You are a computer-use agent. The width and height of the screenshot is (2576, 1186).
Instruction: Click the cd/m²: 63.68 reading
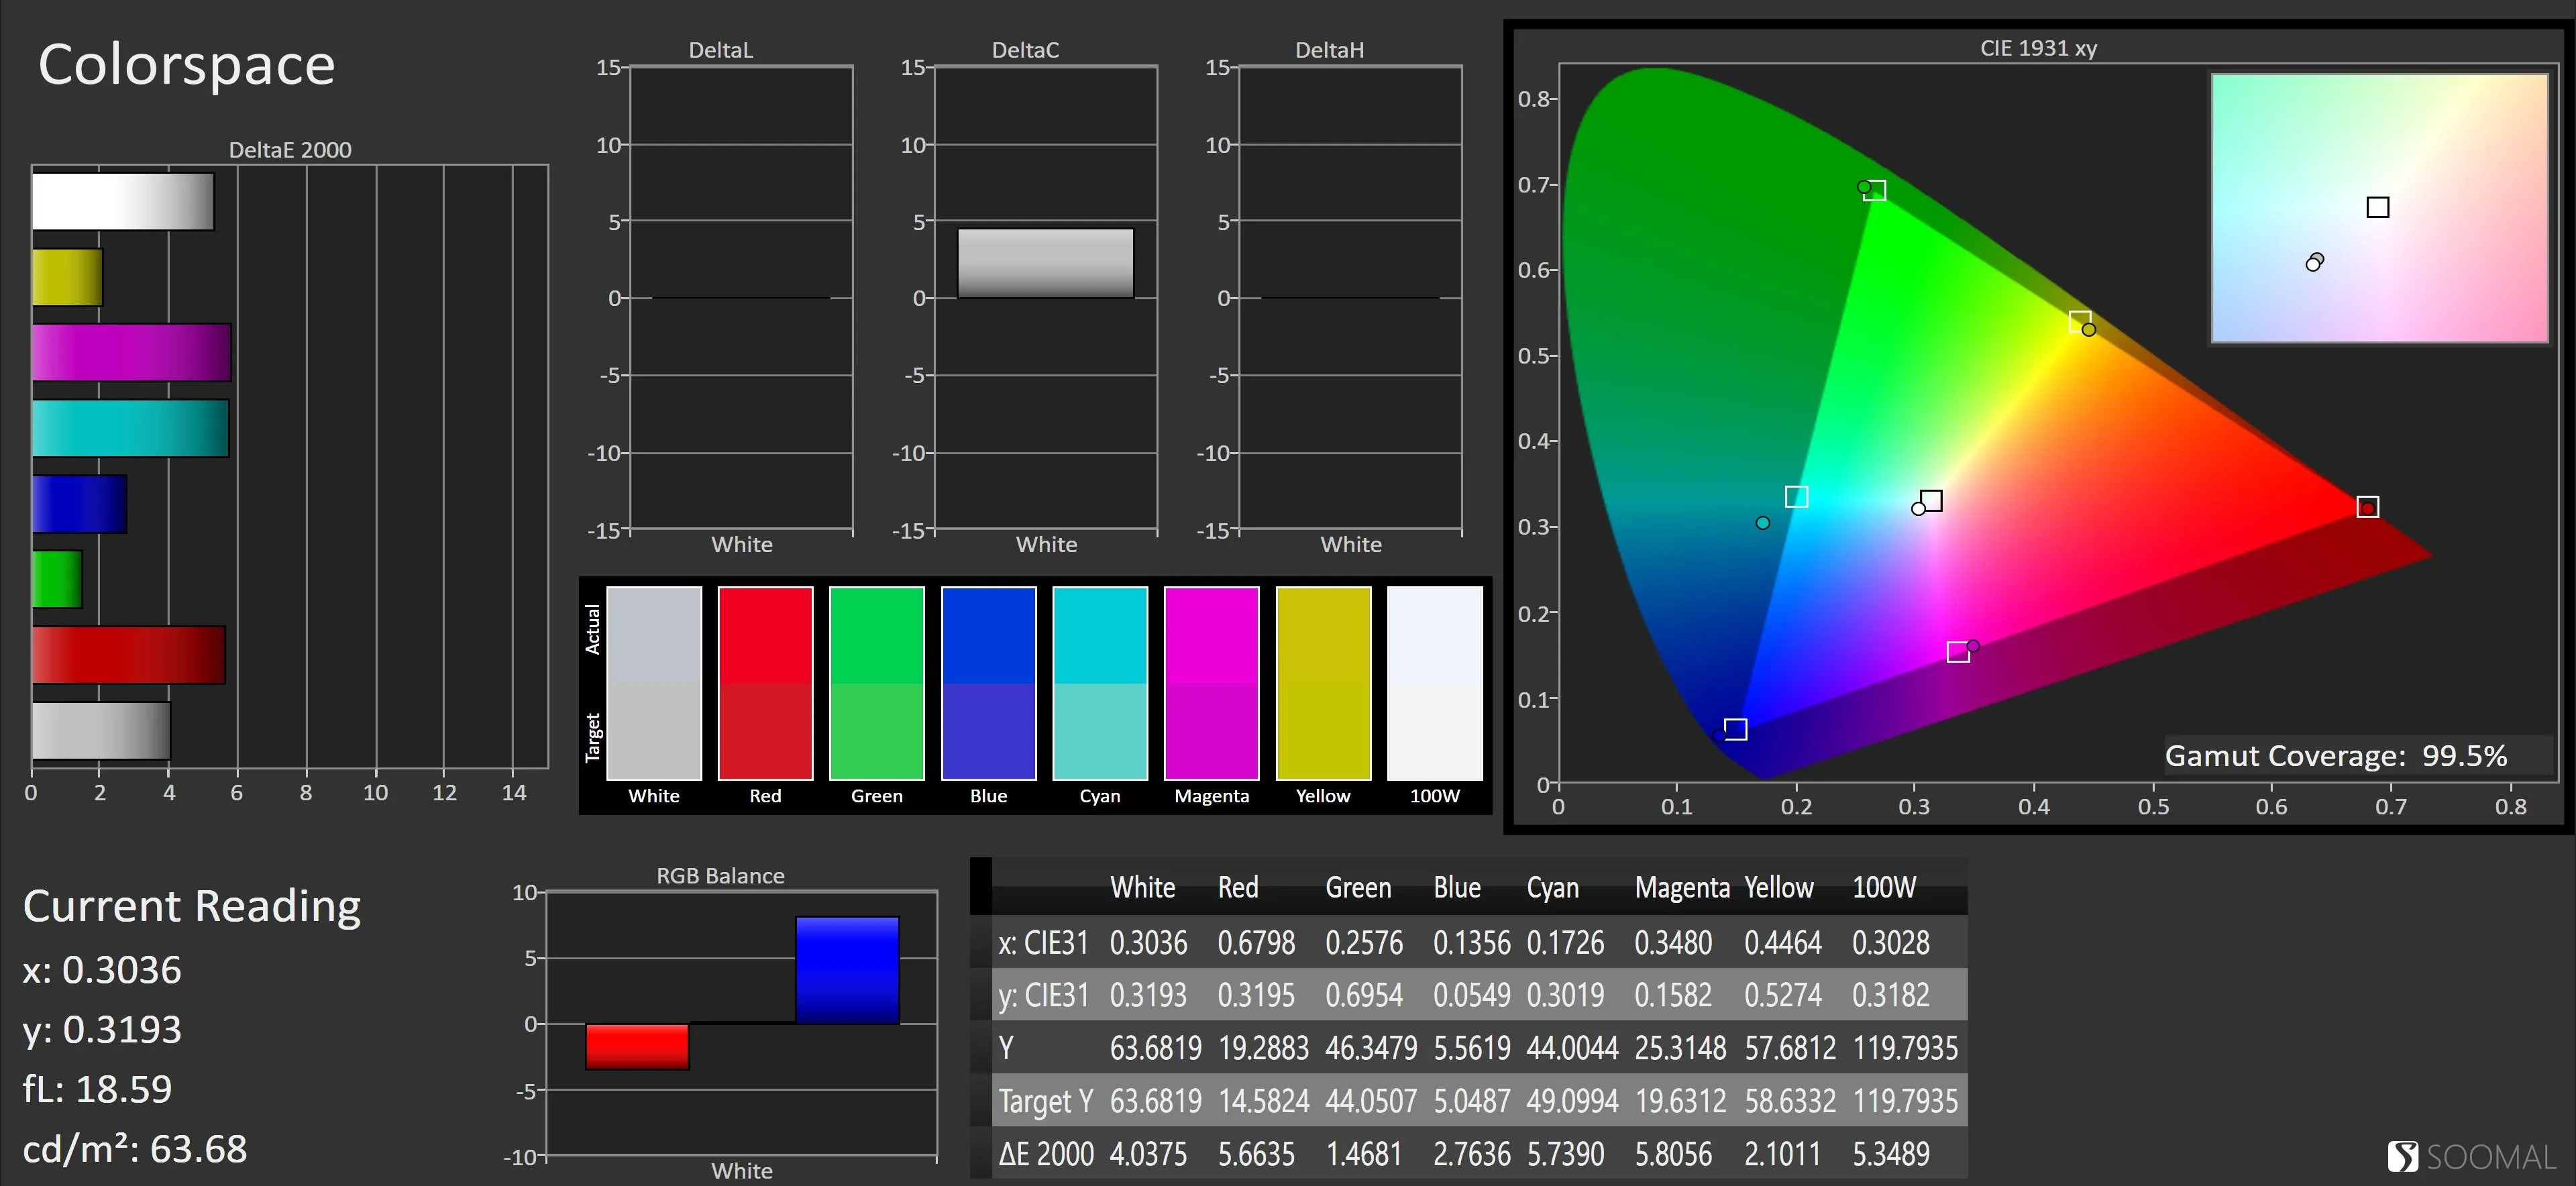pyautogui.click(x=134, y=1149)
